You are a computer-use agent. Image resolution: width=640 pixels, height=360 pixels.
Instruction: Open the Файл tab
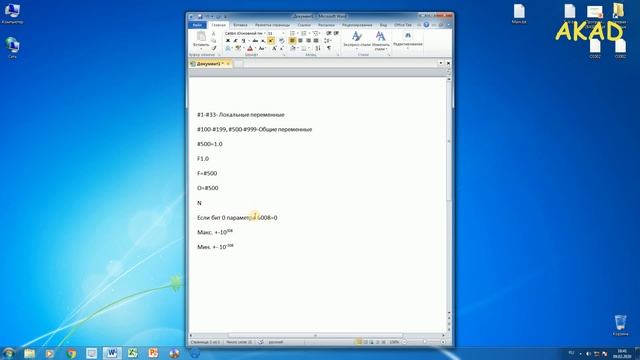(198, 25)
